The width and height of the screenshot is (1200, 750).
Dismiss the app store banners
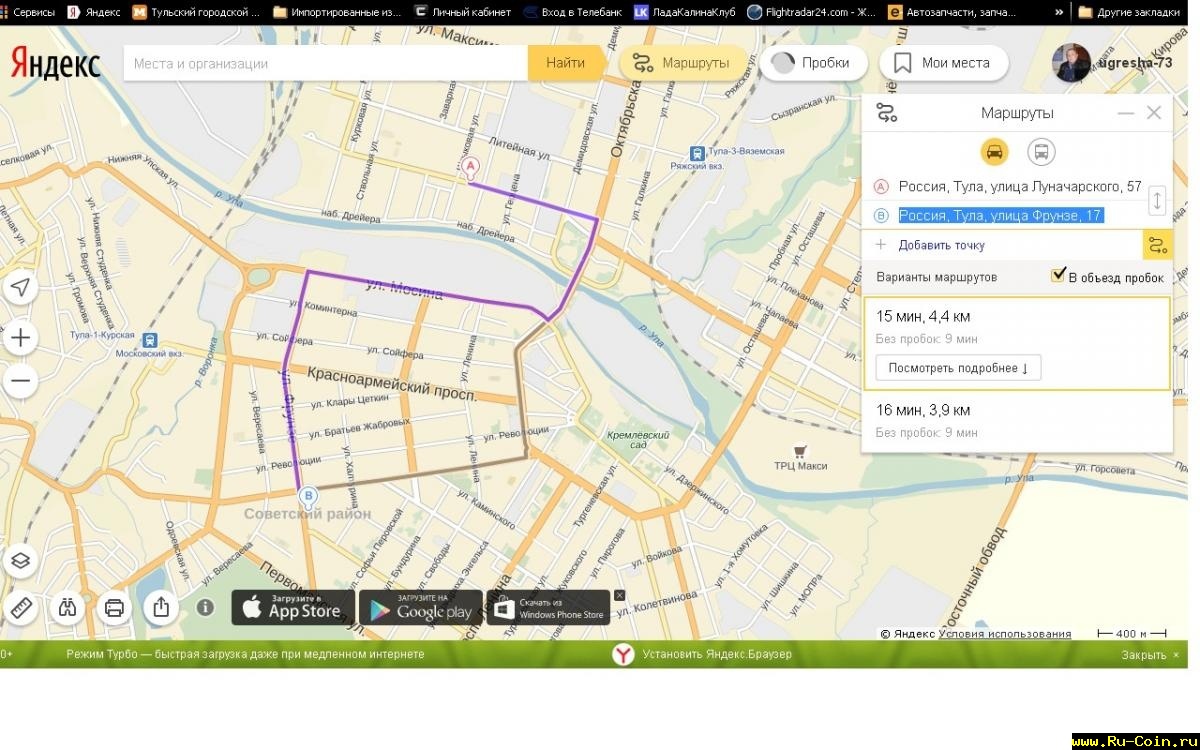click(x=619, y=595)
